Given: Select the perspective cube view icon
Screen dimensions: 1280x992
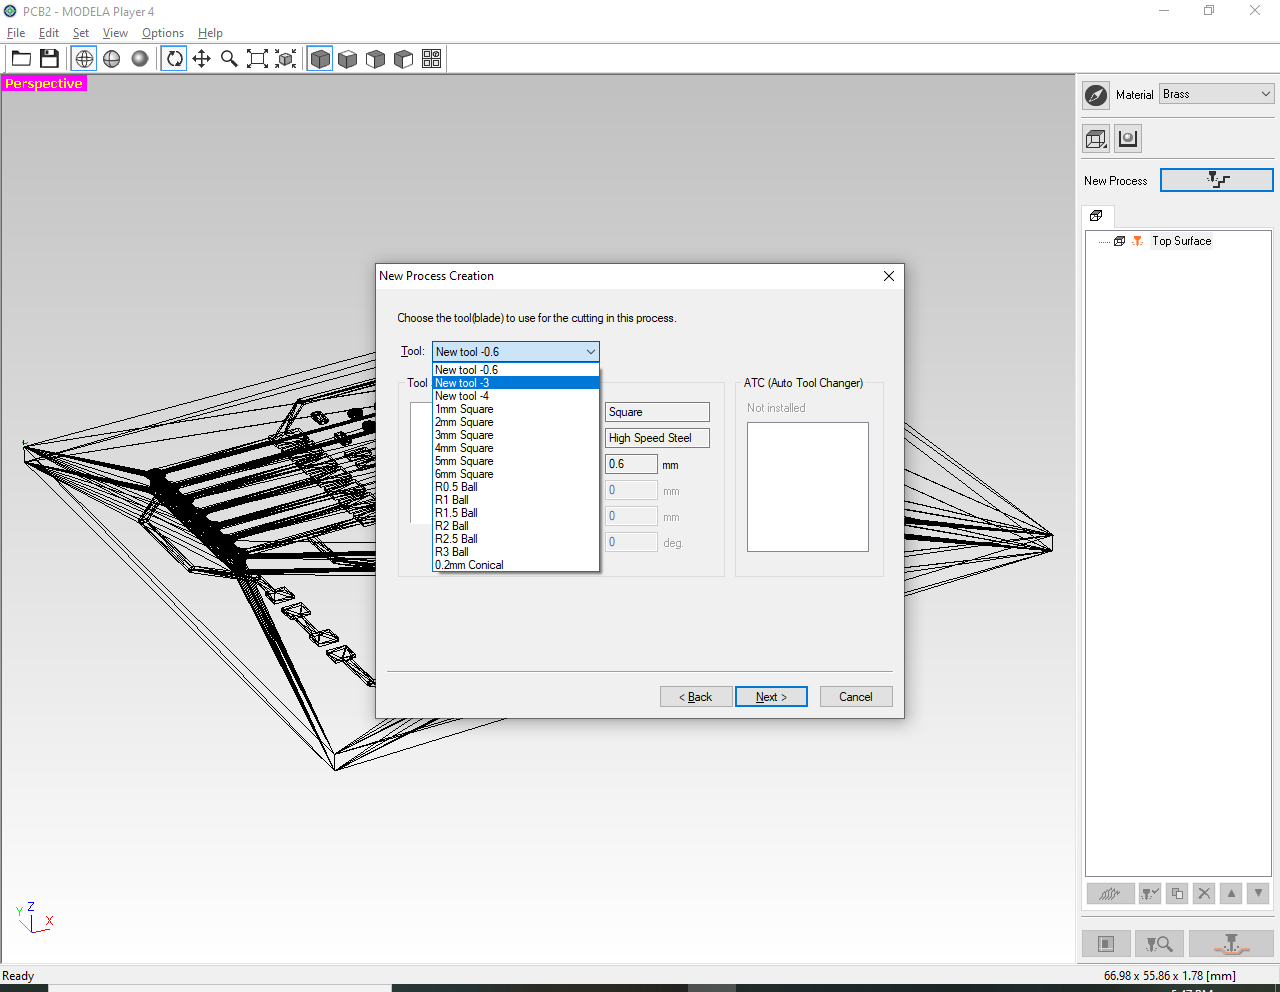Looking at the screenshot, I should coord(320,59).
